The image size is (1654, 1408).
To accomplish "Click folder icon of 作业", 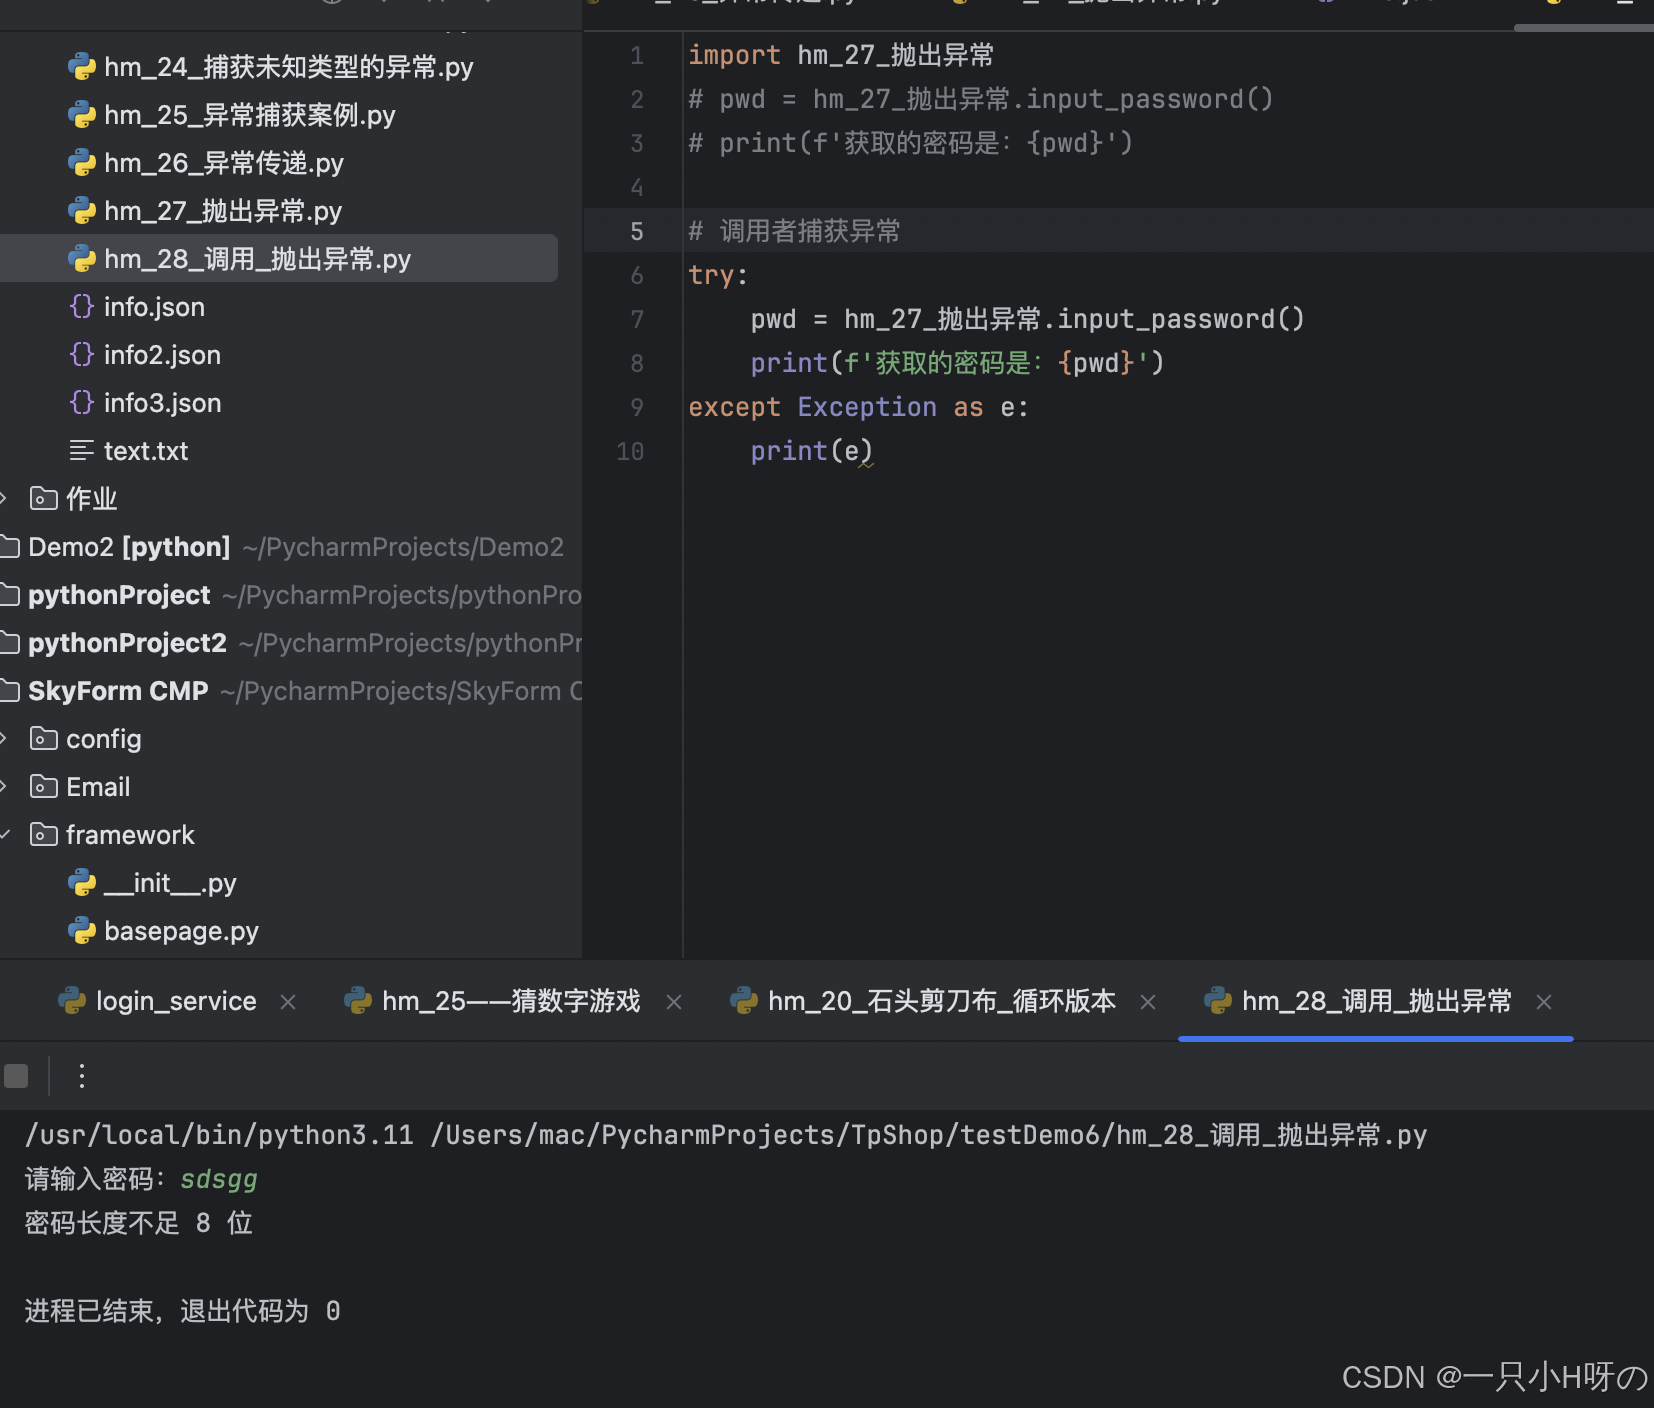I will (44, 498).
